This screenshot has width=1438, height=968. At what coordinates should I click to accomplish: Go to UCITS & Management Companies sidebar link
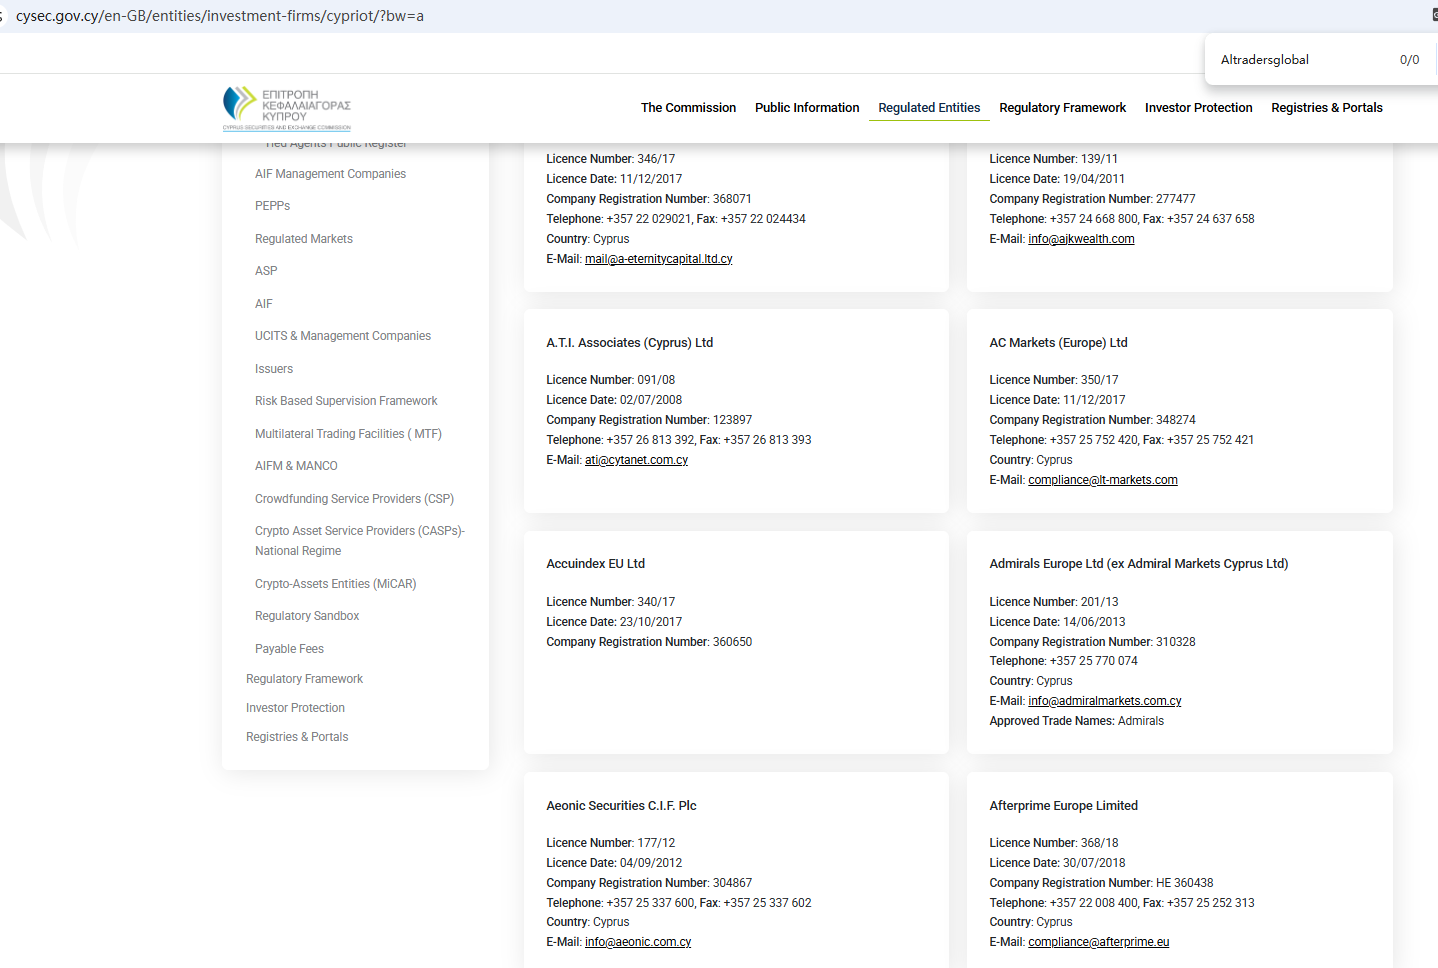pyautogui.click(x=342, y=336)
